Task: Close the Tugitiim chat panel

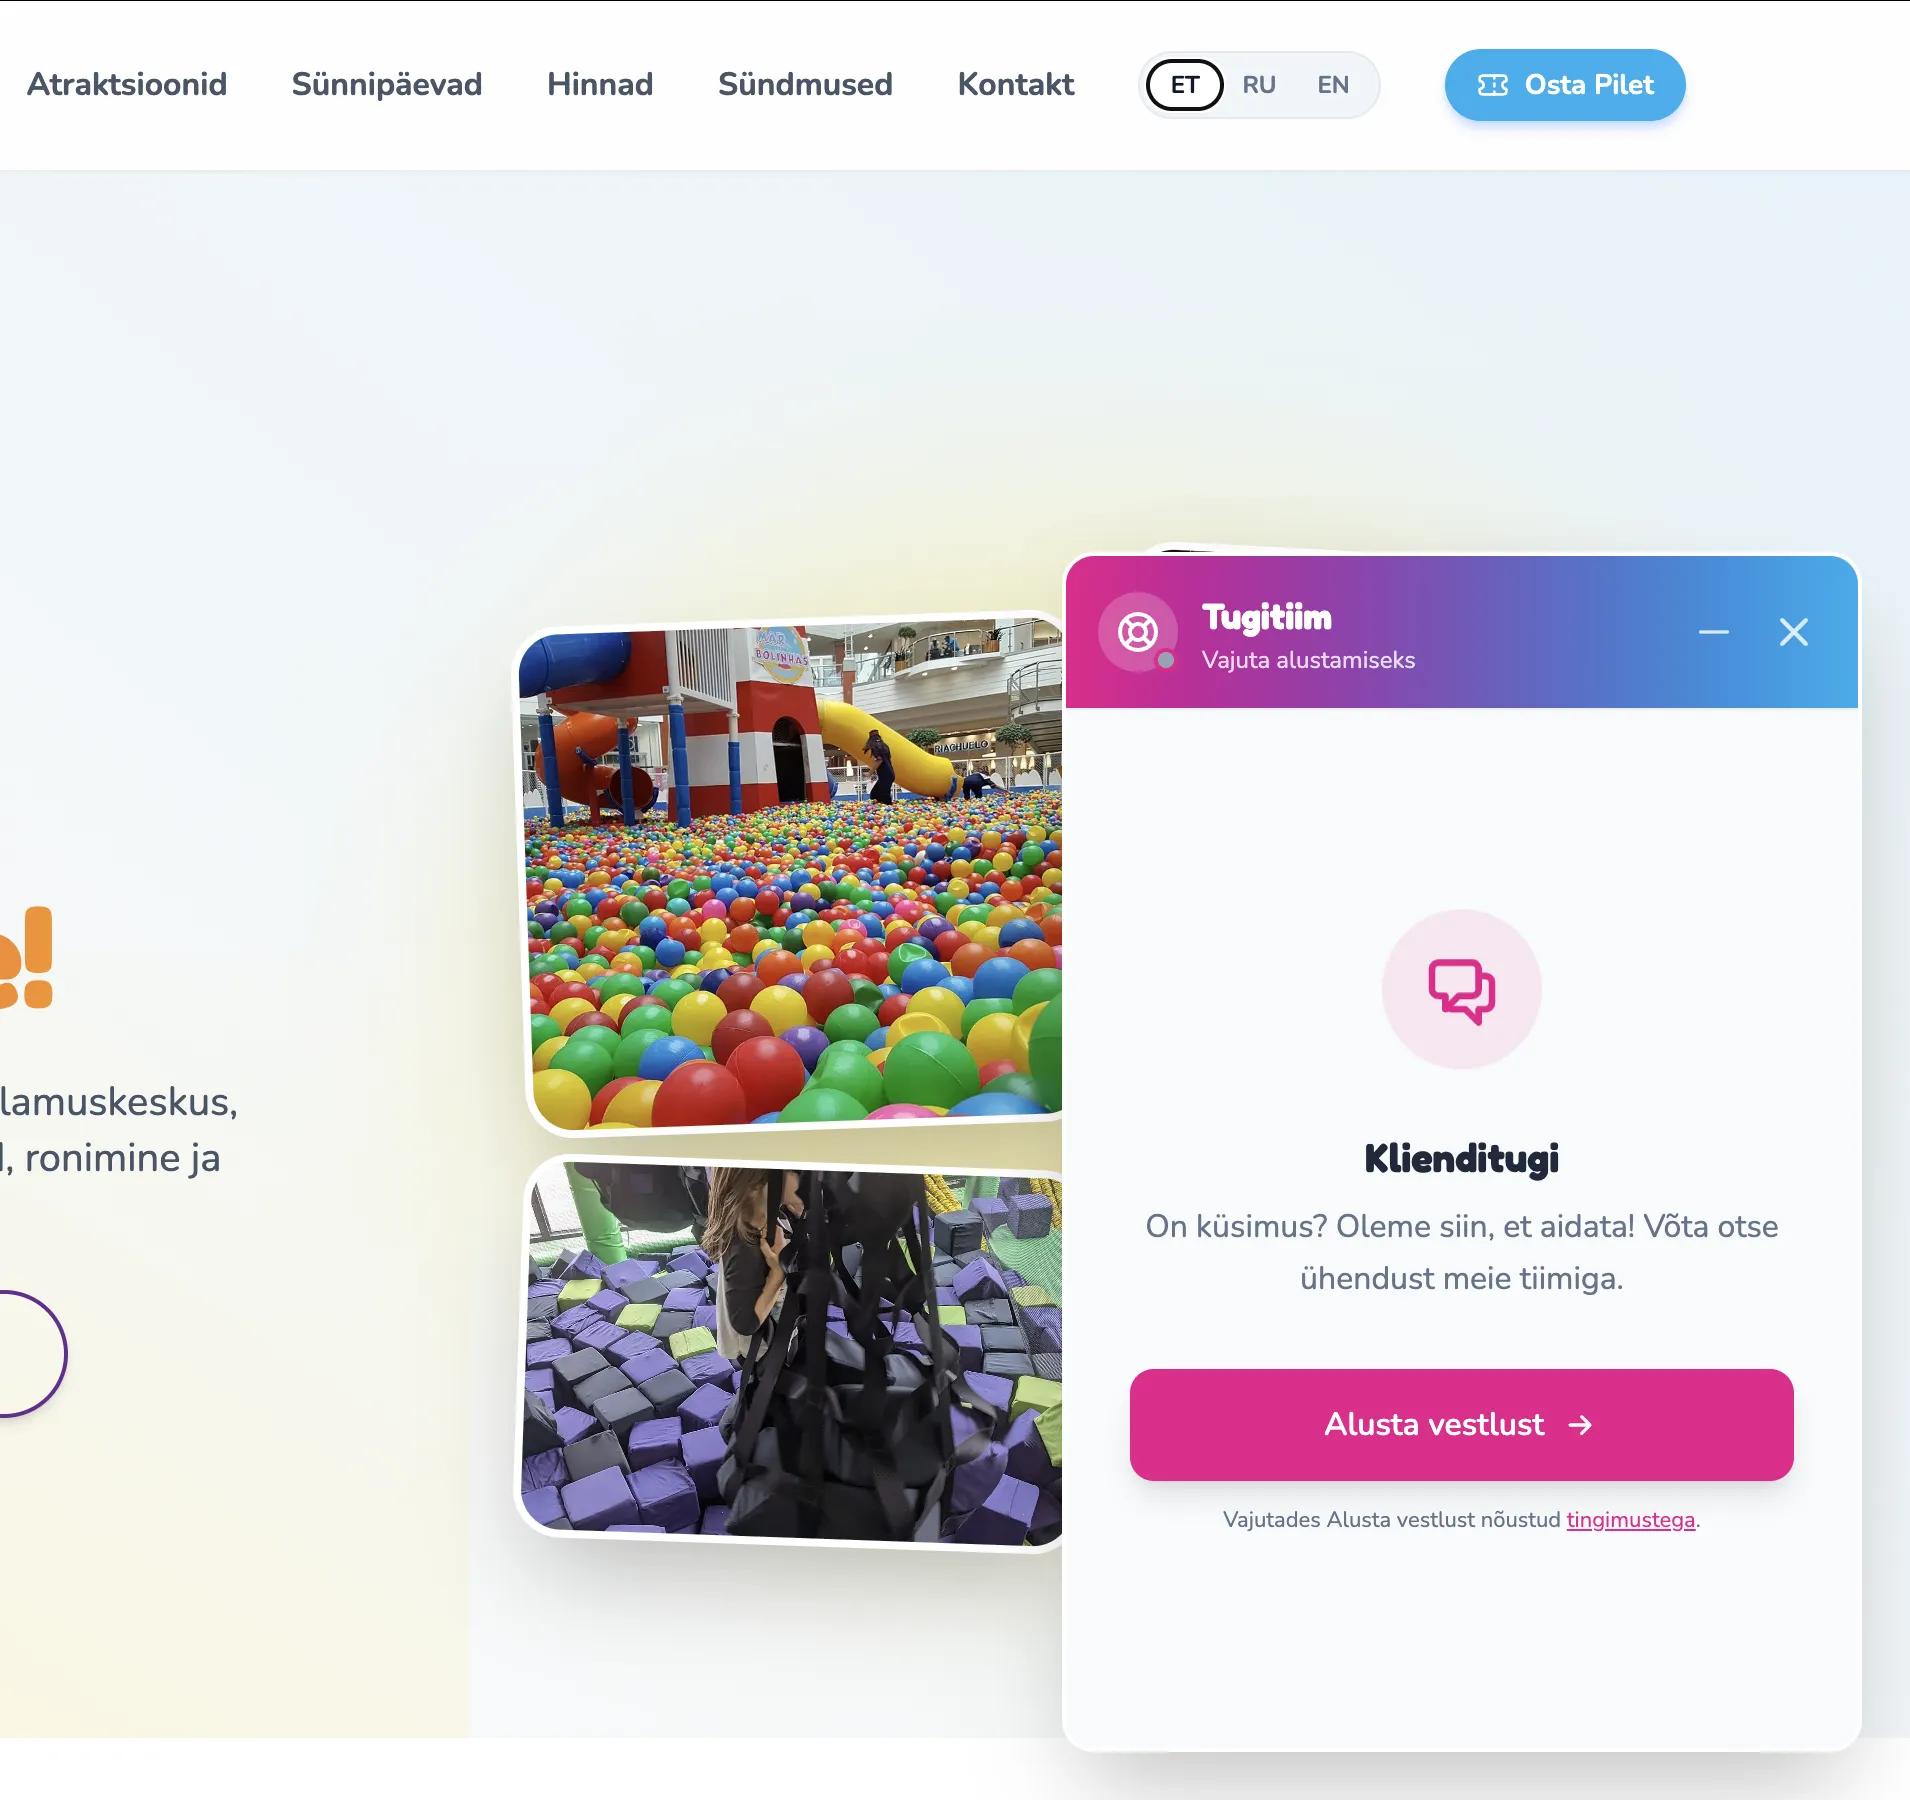Action: click(1793, 632)
